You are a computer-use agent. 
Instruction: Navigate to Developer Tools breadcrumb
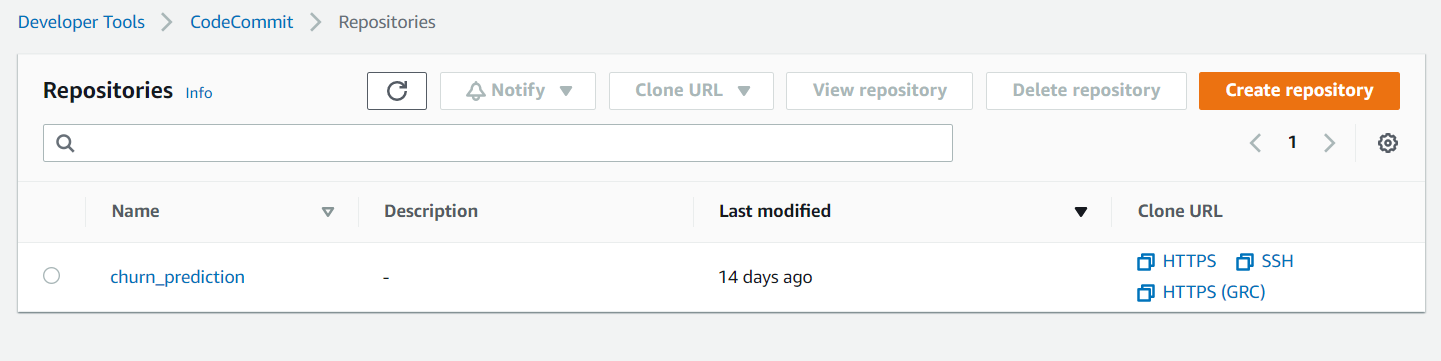point(81,22)
